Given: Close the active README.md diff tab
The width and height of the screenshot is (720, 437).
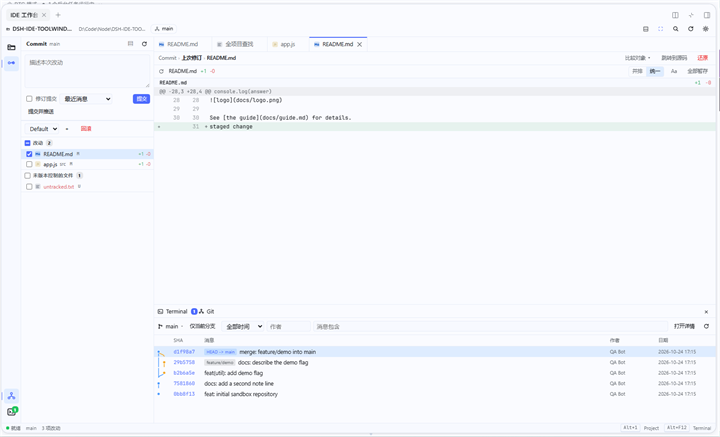Looking at the screenshot, I should 360,45.
